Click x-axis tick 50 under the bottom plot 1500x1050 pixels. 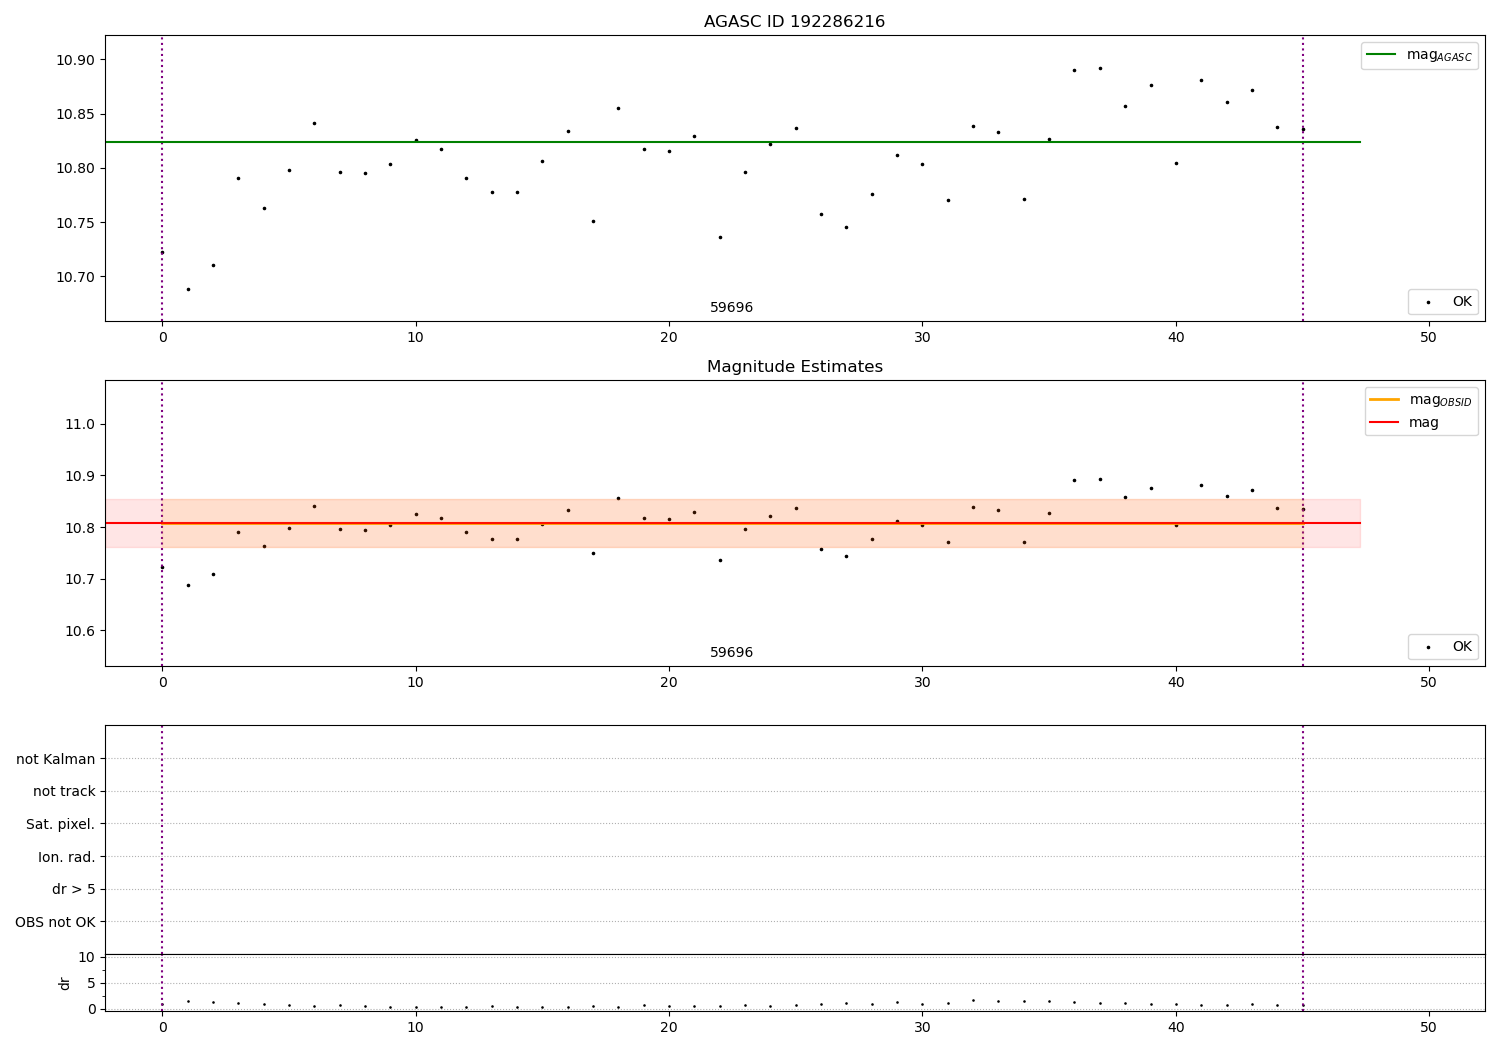(1429, 1028)
